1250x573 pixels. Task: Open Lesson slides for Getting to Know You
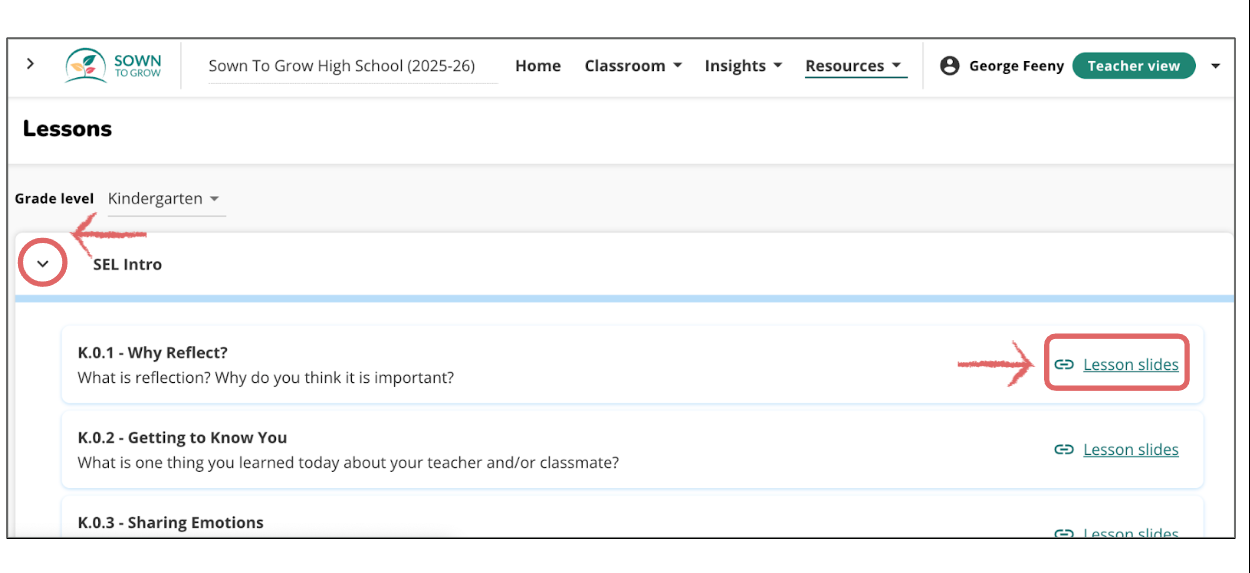[x=1130, y=450]
